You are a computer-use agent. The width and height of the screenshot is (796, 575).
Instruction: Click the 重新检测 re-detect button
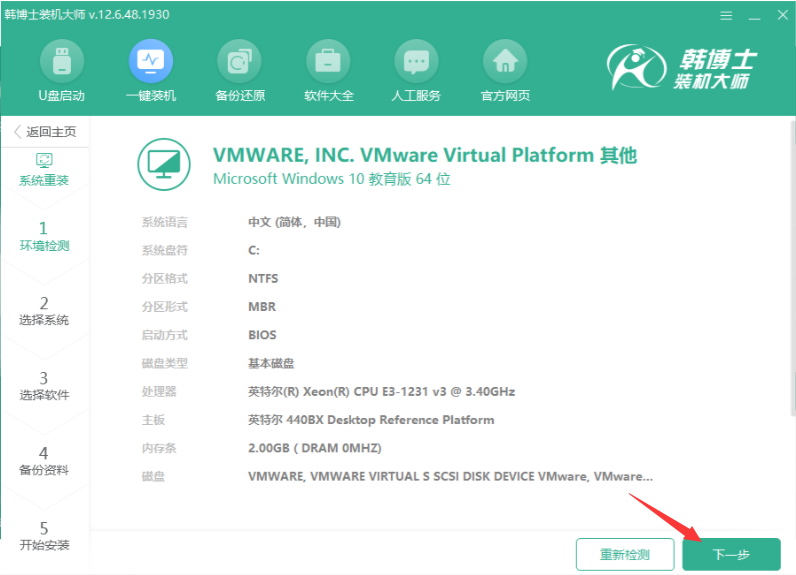624,554
